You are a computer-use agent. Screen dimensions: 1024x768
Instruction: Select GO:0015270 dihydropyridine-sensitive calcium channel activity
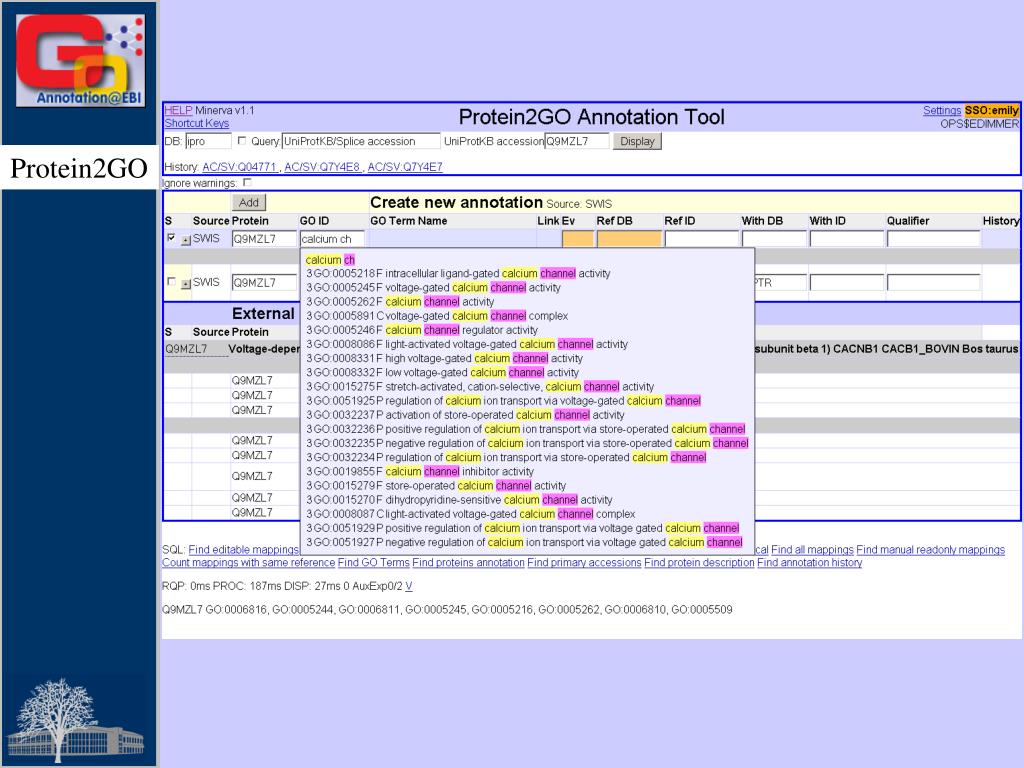459,500
